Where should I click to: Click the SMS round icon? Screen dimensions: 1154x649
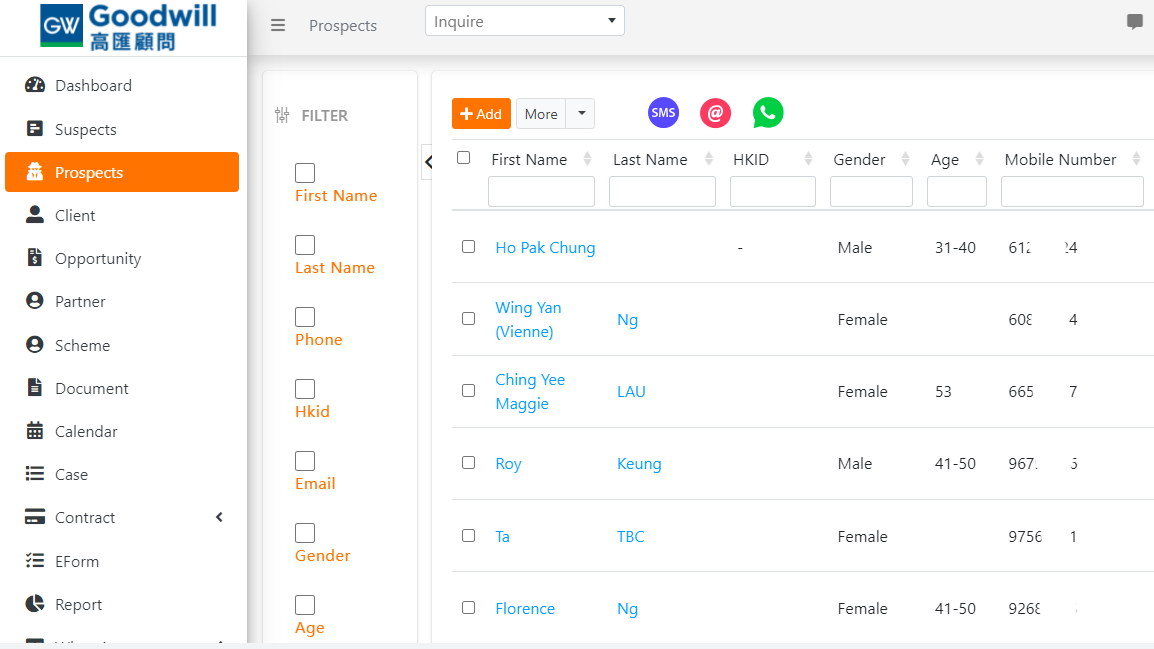pos(663,113)
